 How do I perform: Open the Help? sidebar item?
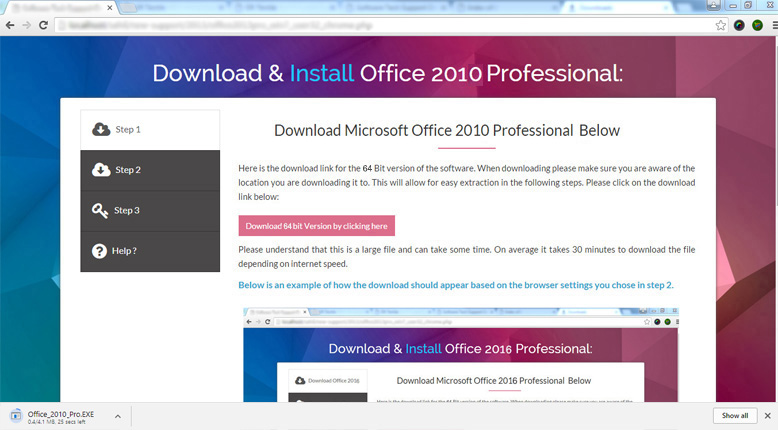(150, 251)
